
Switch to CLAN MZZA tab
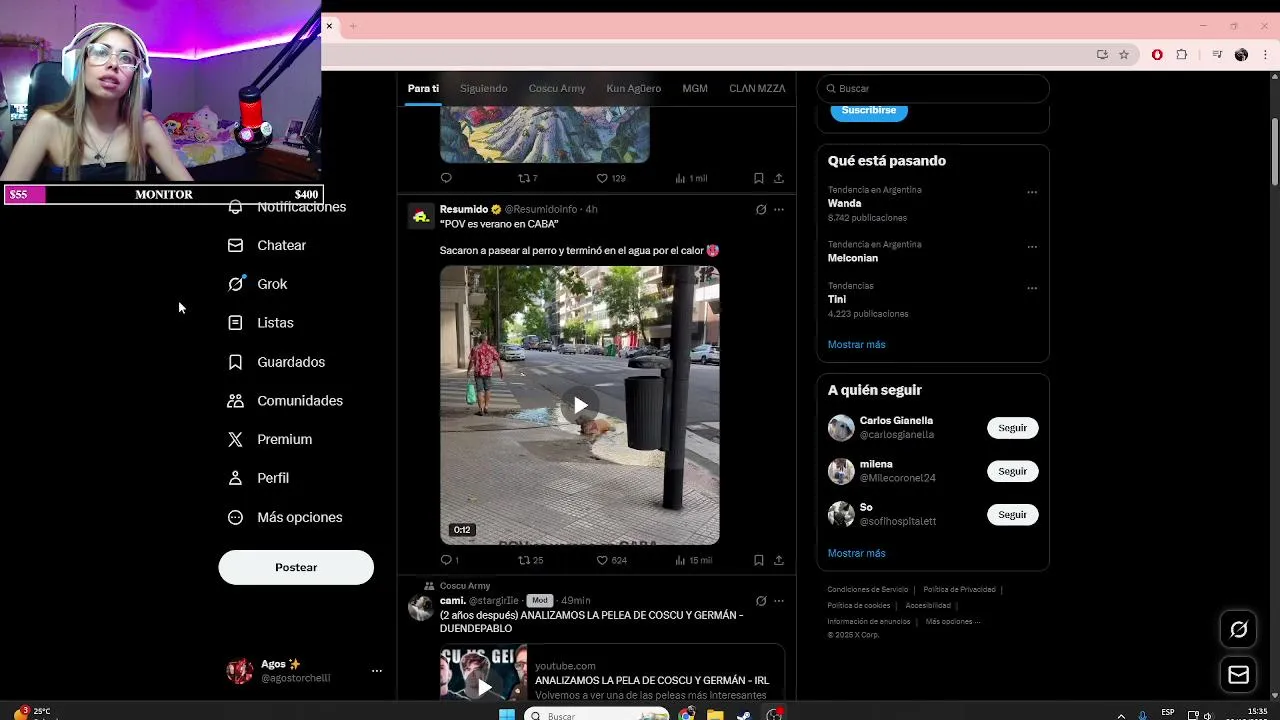click(x=757, y=88)
